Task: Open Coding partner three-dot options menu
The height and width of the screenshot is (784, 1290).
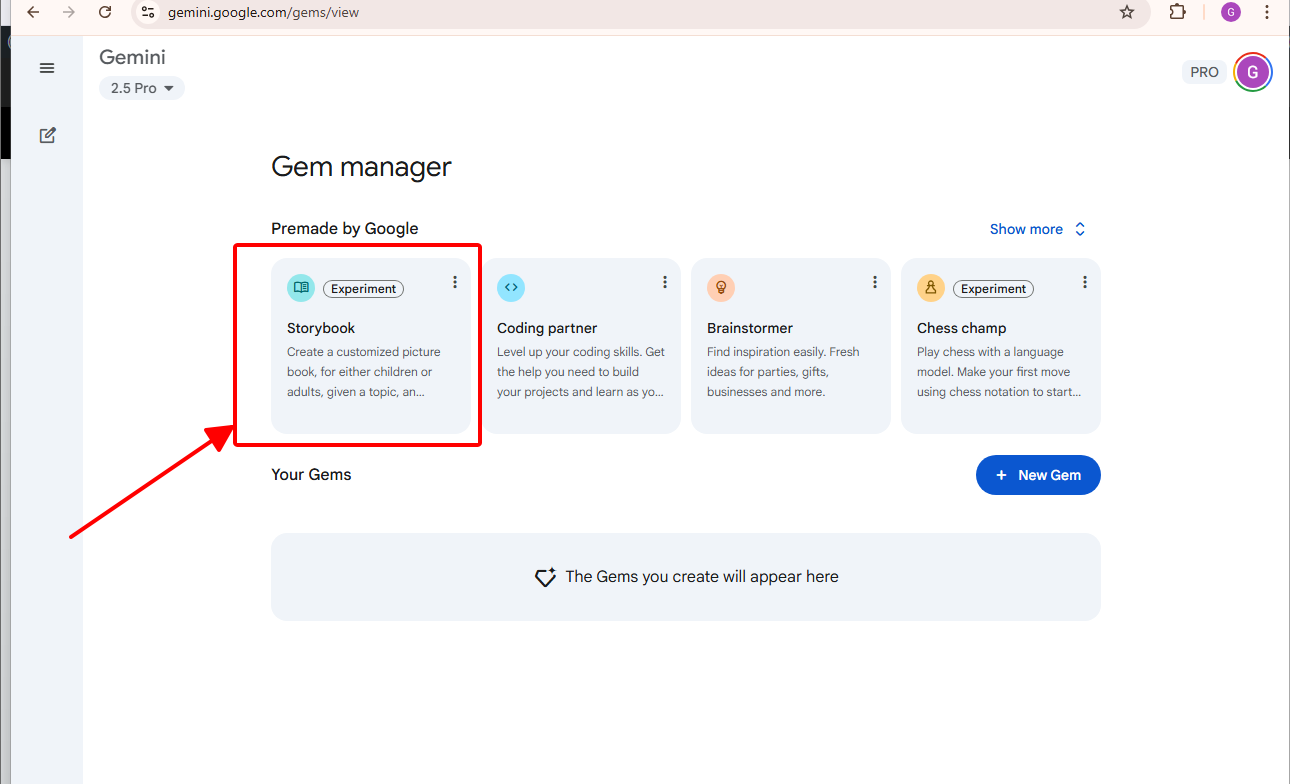Action: click(665, 283)
